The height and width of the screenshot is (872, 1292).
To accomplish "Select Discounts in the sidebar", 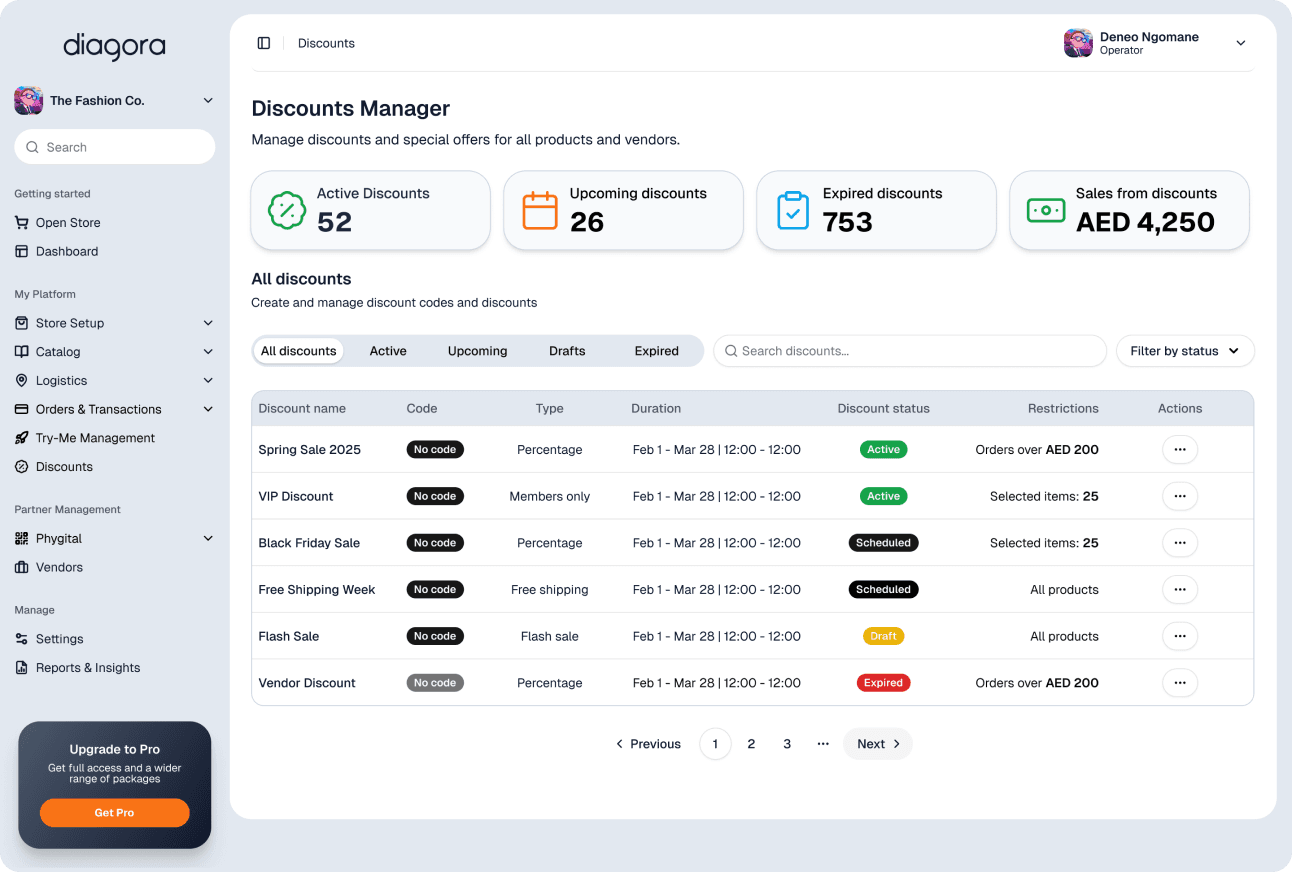I will [x=63, y=466].
